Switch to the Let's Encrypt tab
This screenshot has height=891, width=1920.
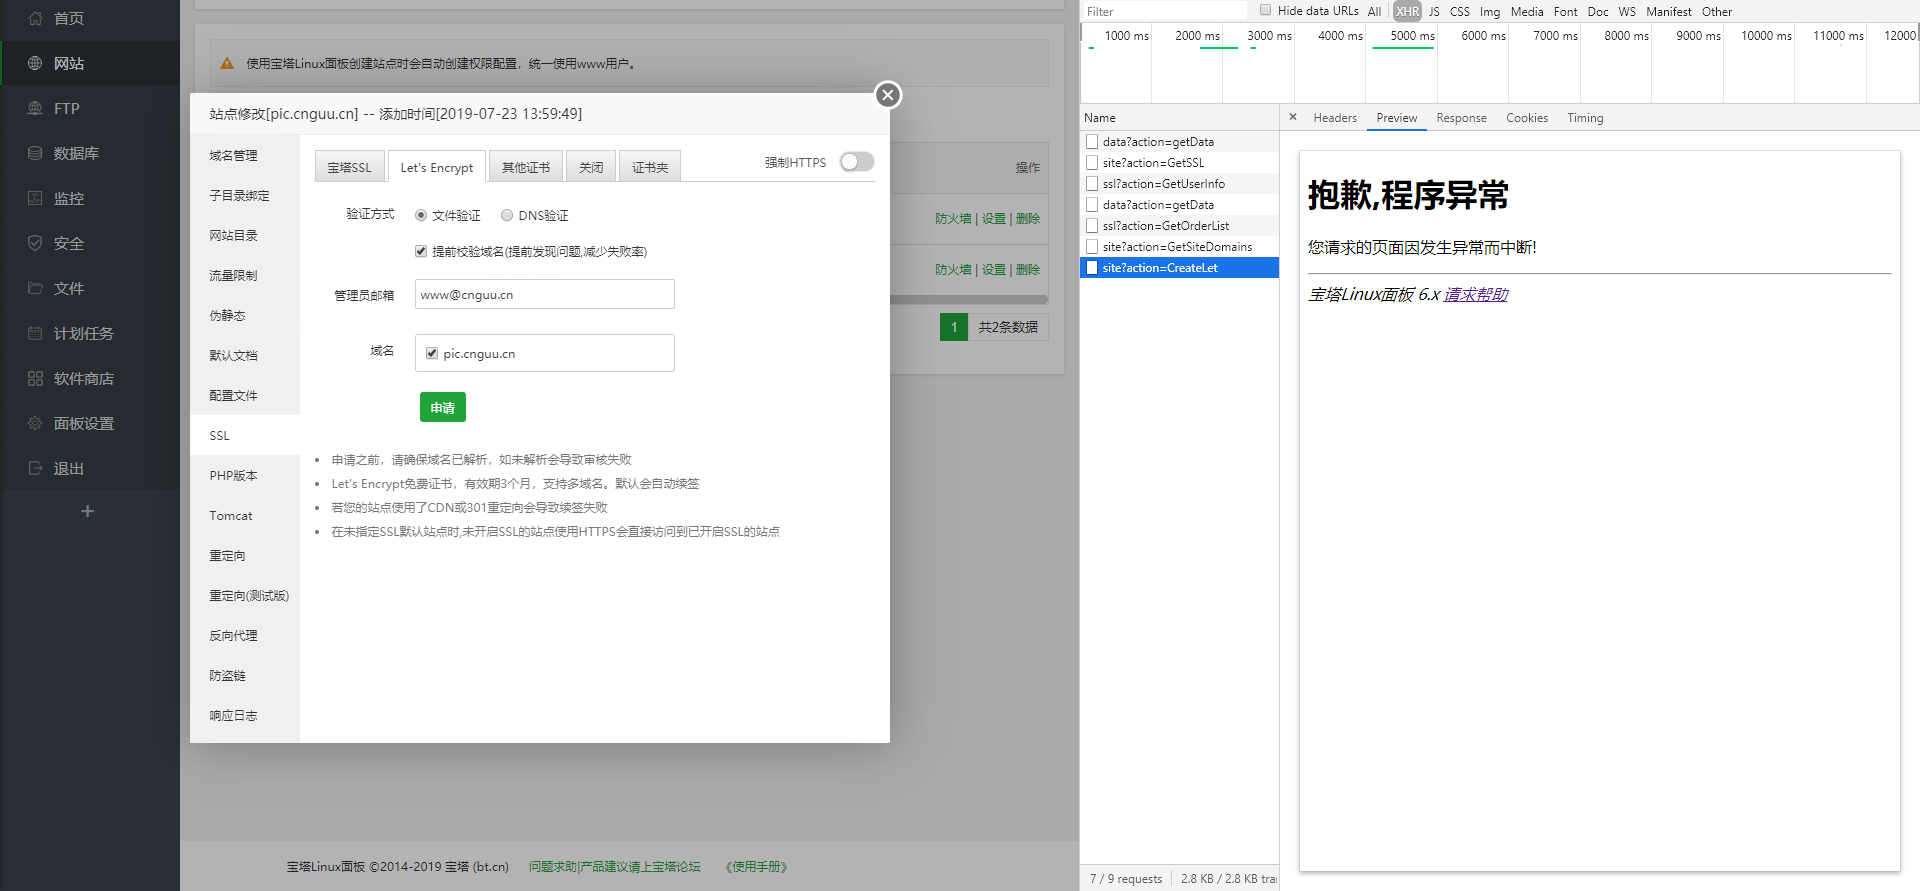437,167
